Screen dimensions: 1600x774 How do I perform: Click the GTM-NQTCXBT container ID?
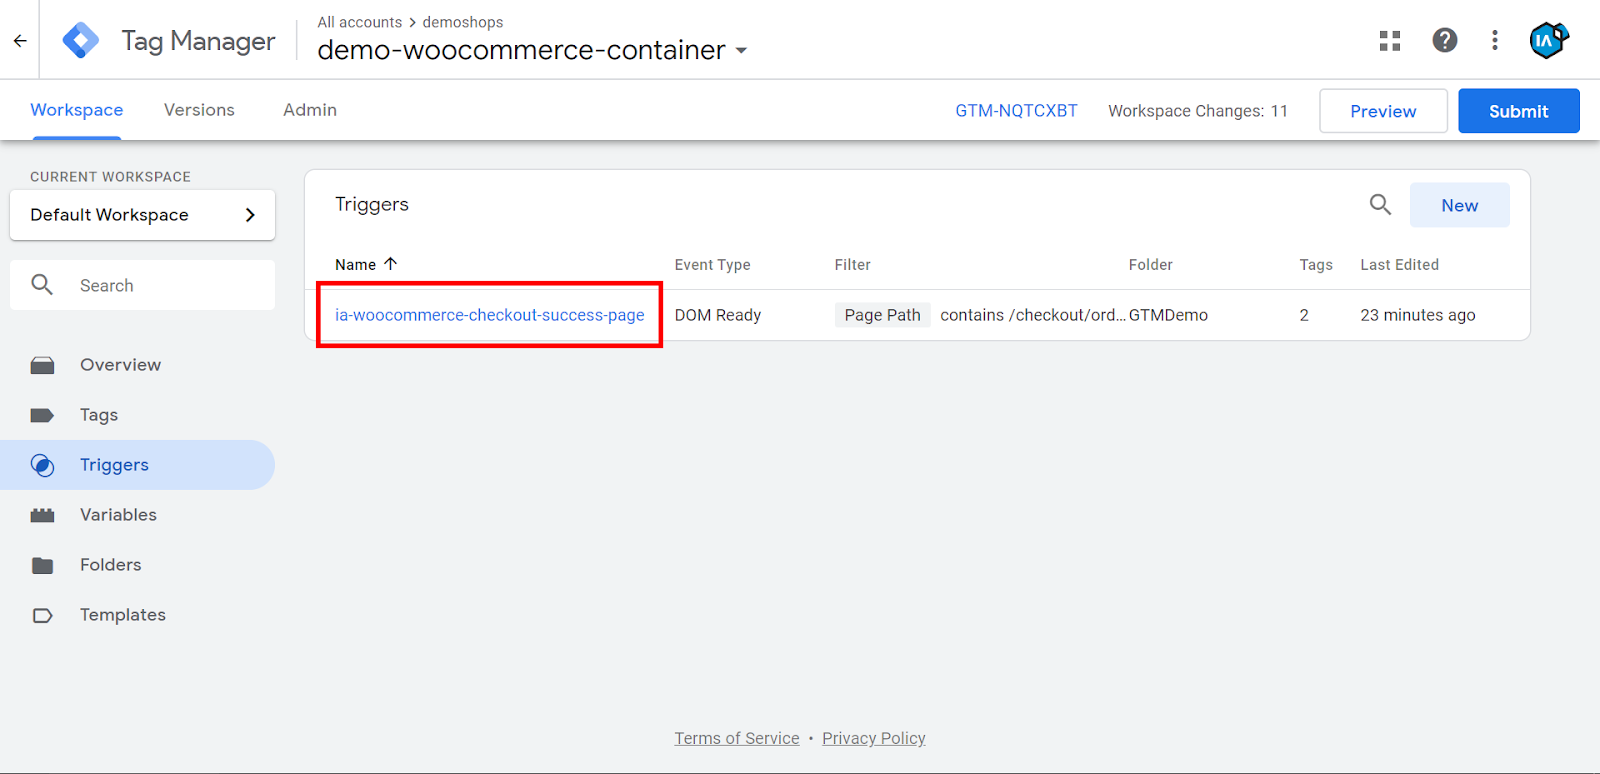click(1016, 111)
